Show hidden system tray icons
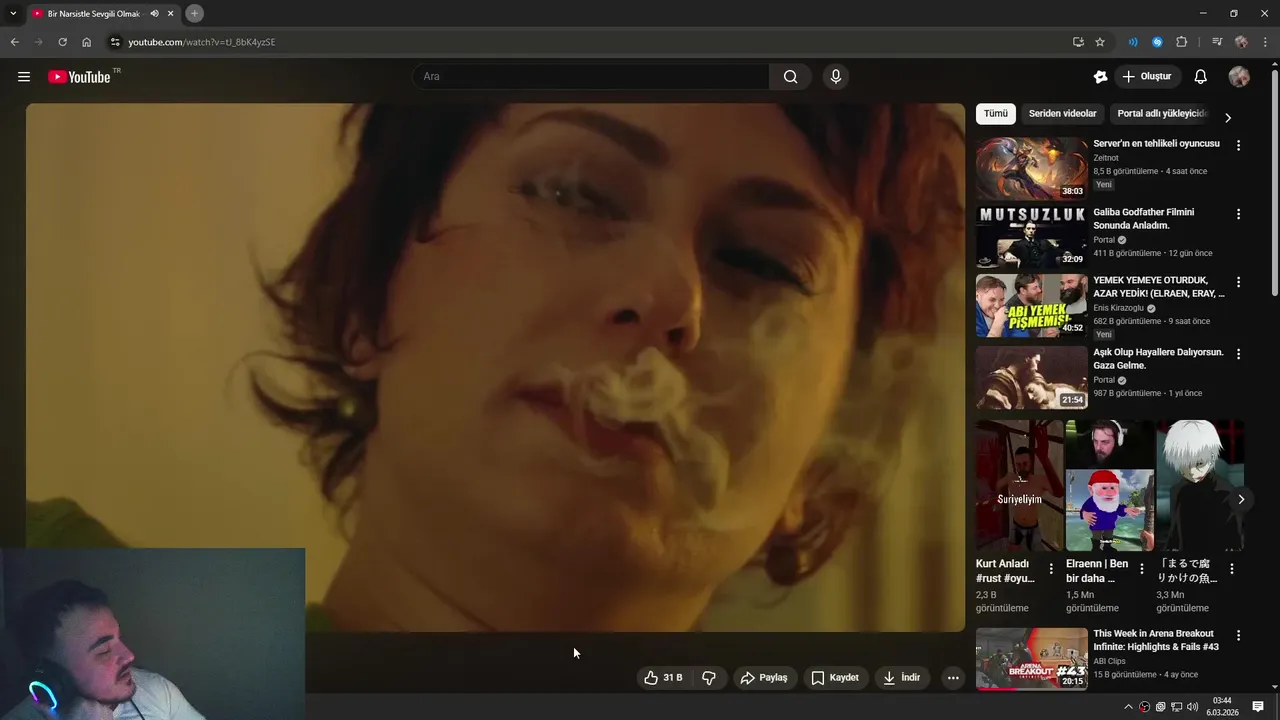The image size is (1280, 720). click(x=1129, y=707)
